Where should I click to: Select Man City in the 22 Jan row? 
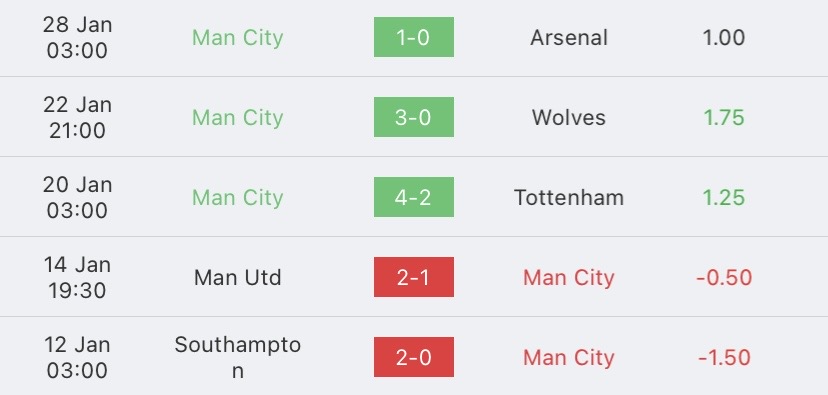(x=238, y=117)
